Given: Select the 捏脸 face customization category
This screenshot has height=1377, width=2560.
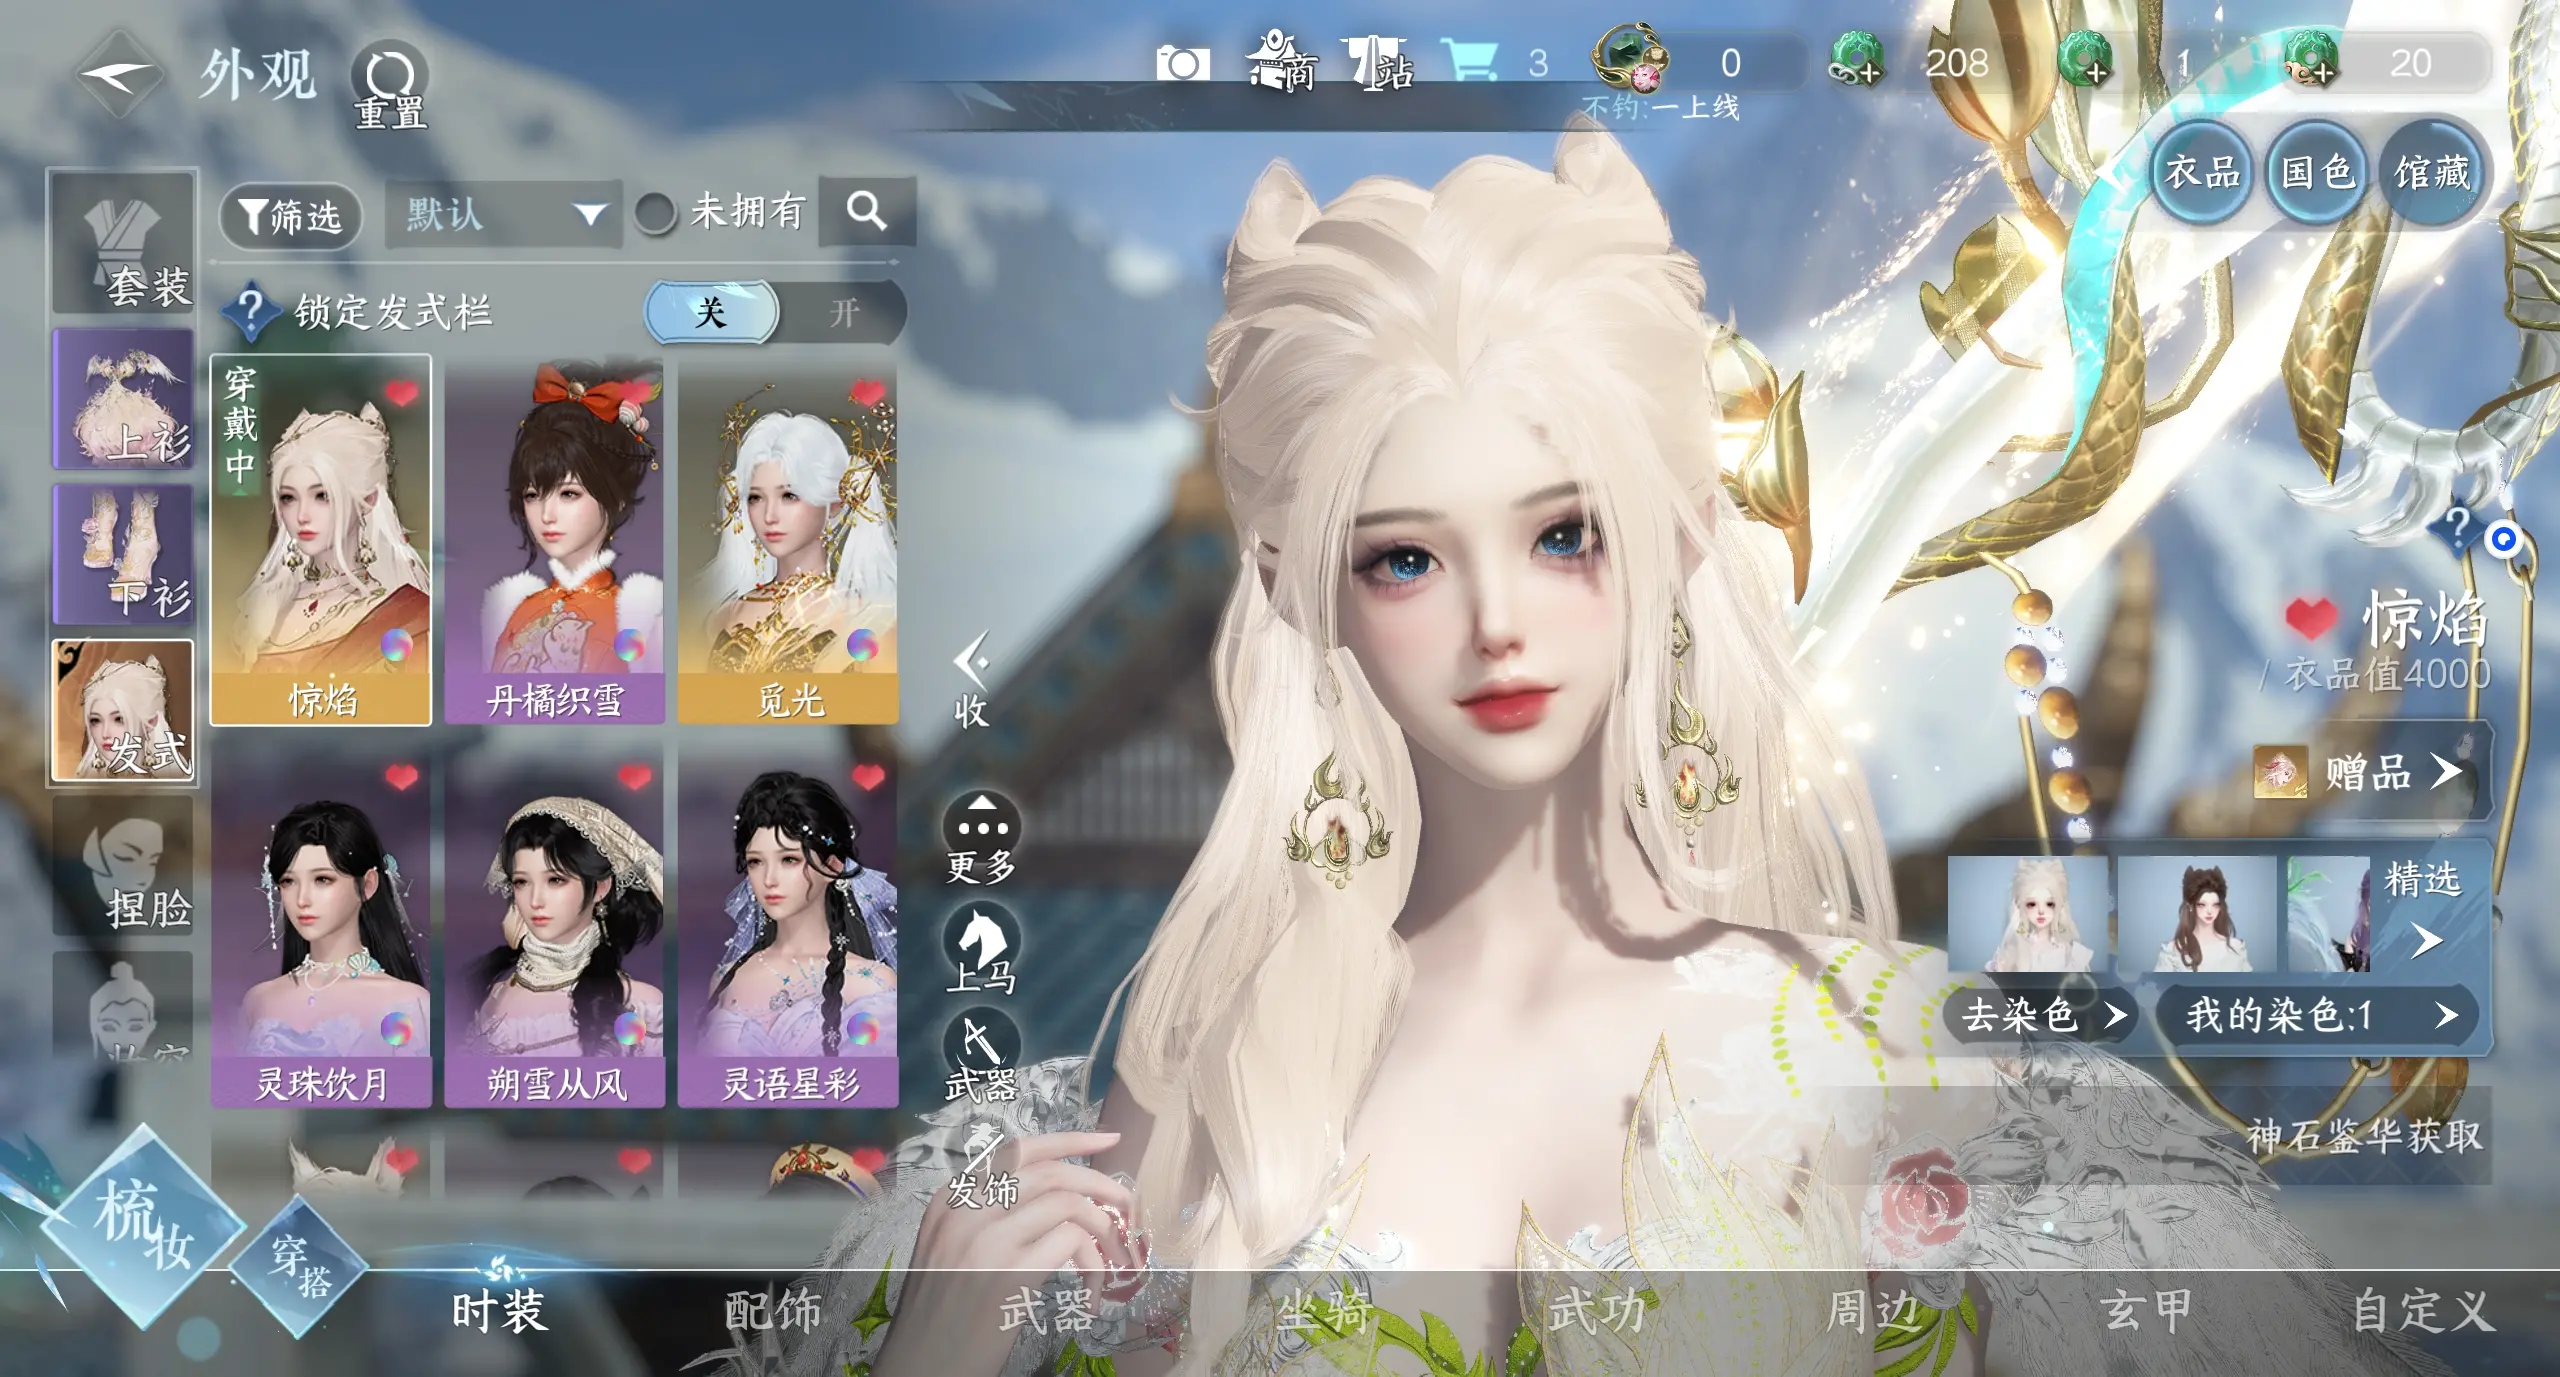Looking at the screenshot, I should 123,867.
